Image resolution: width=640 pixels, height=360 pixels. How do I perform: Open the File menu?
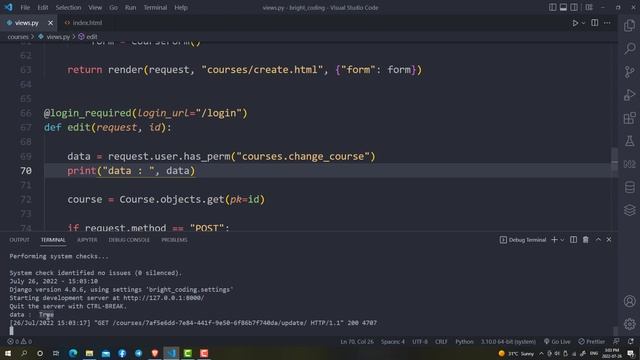coord(25,7)
